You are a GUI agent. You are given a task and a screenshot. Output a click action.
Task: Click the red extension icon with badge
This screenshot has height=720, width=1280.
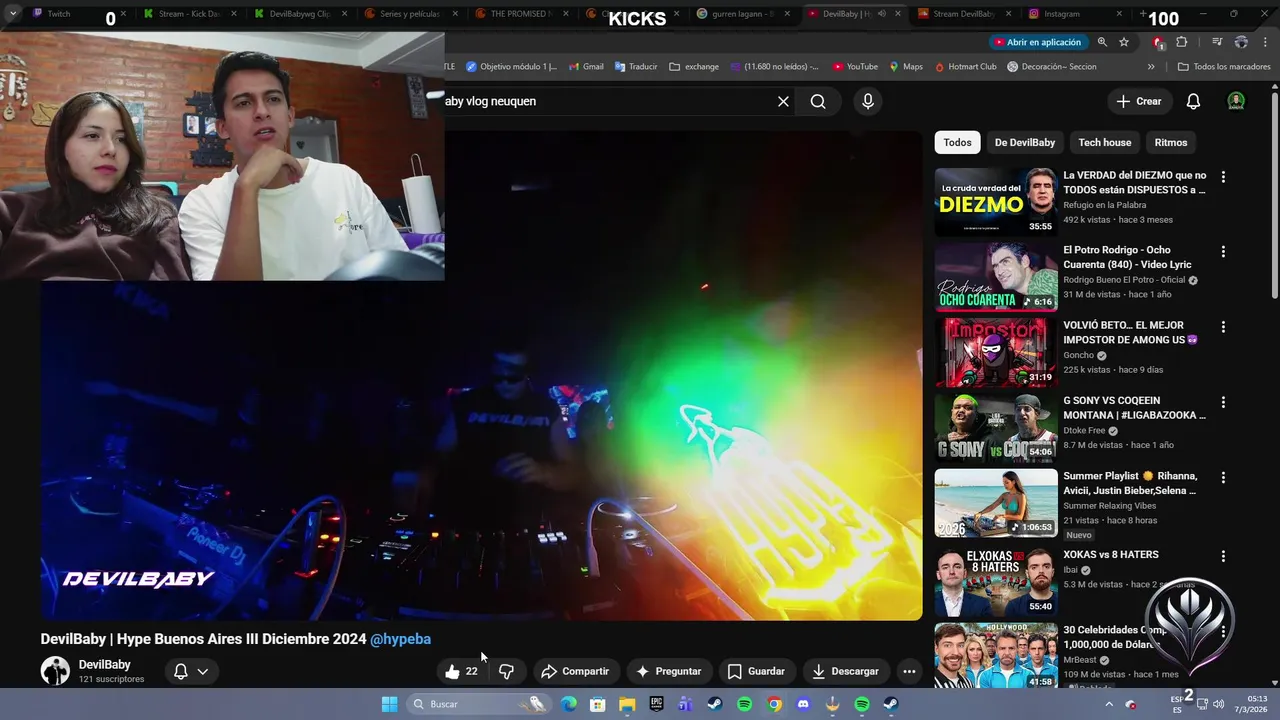[x=1158, y=42]
